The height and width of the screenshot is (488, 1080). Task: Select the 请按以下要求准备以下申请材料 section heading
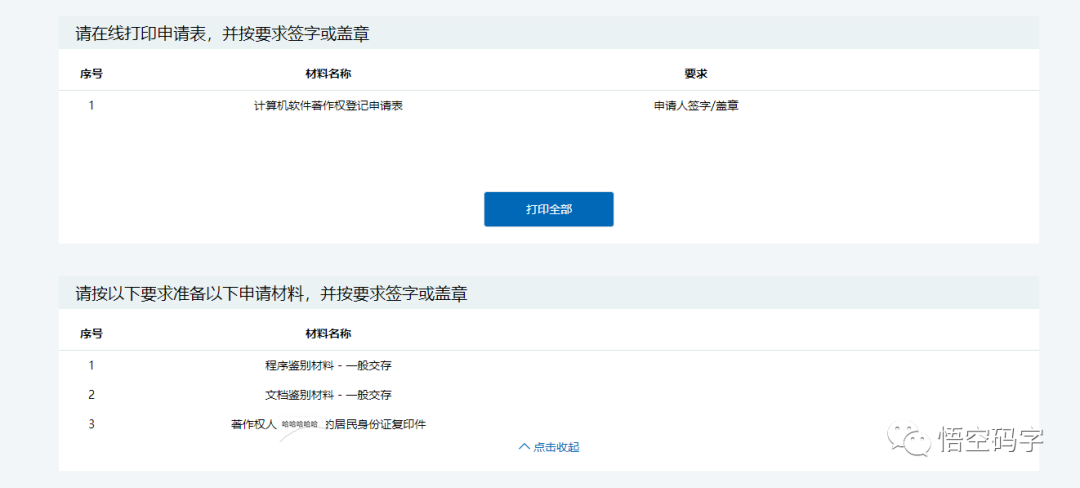tap(271, 294)
